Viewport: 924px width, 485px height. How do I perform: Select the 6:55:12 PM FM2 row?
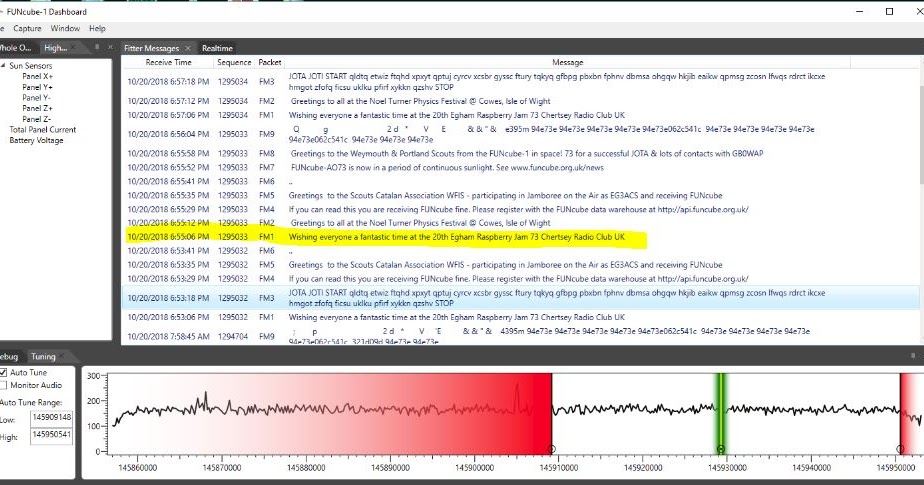[521, 223]
